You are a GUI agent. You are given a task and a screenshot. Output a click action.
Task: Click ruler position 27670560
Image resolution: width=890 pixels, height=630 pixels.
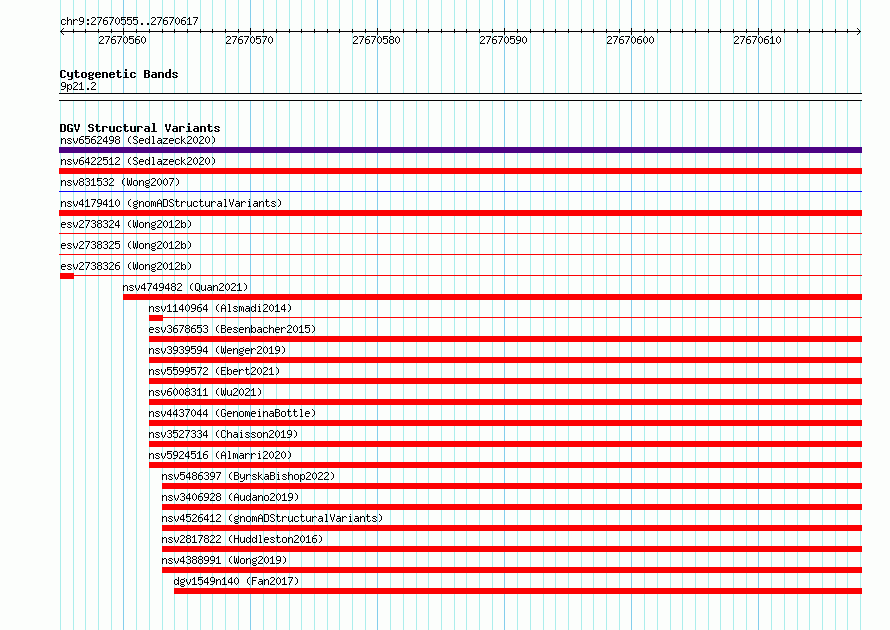pyautogui.click(x=122, y=40)
